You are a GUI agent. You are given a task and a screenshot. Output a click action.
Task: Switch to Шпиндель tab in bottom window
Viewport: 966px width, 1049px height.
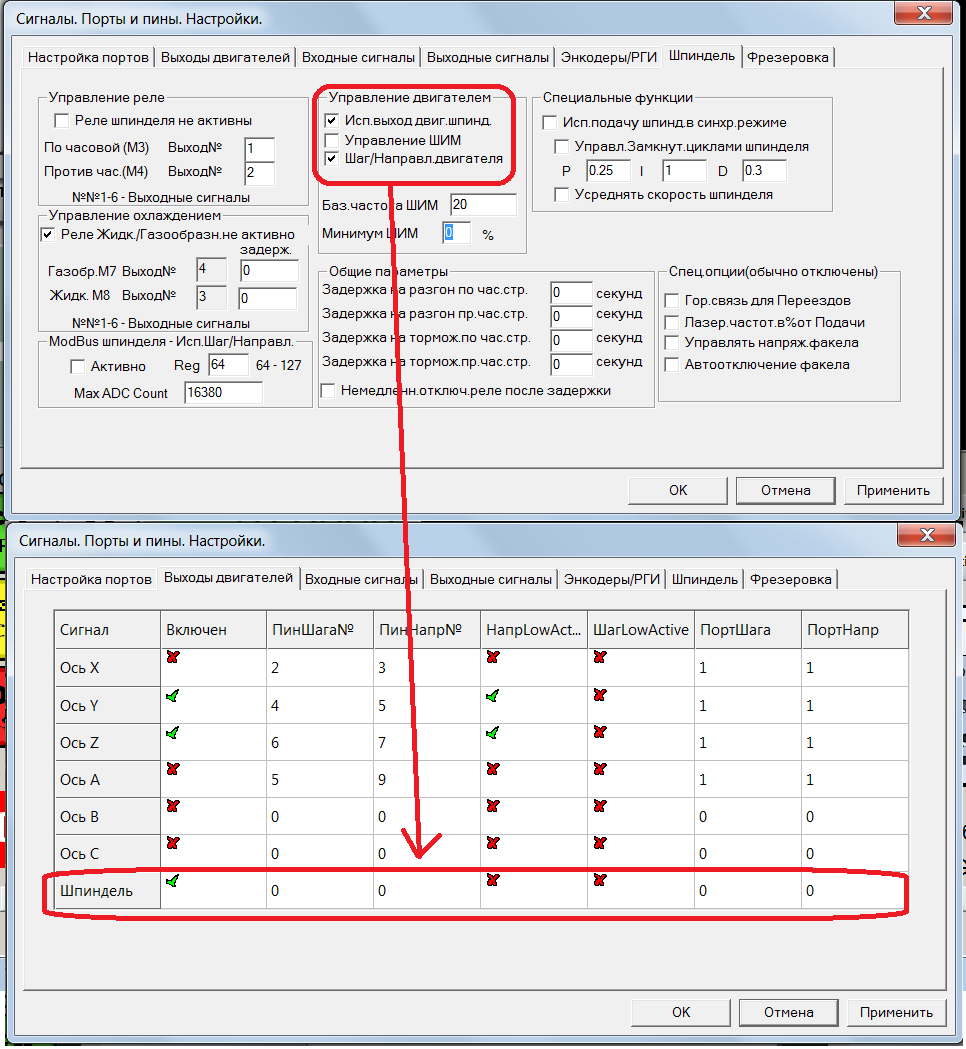pyautogui.click(x=704, y=579)
